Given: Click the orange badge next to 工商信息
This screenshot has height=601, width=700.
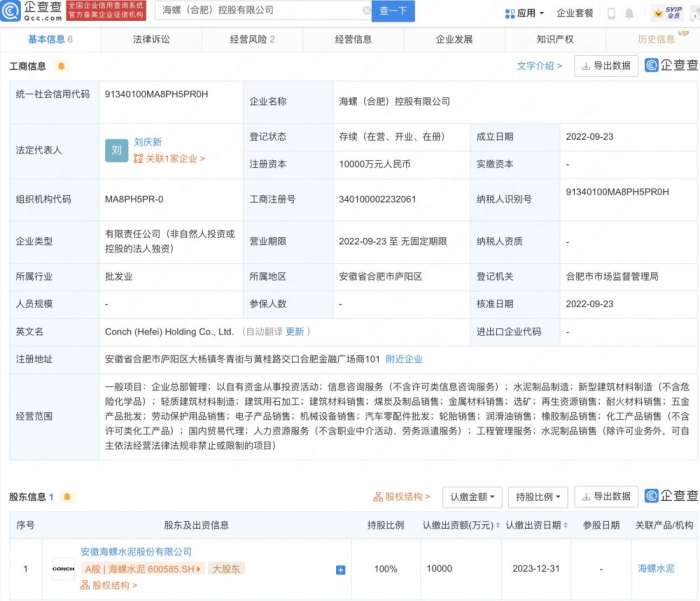Looking at the screenshot, I should [x=61, y=66].
